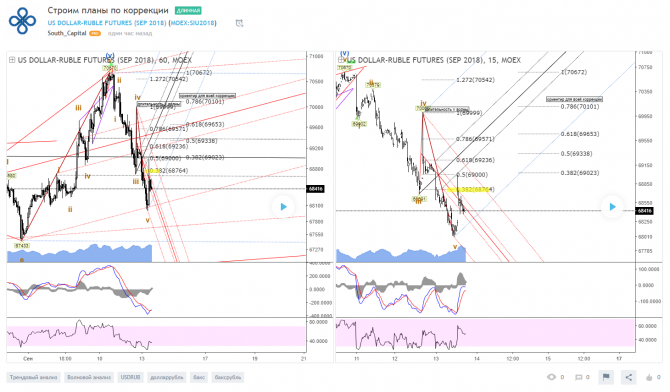
Task: Click the idea title Строим планы по коррекции
Action: pyautogui.click(x=108, y=10)
